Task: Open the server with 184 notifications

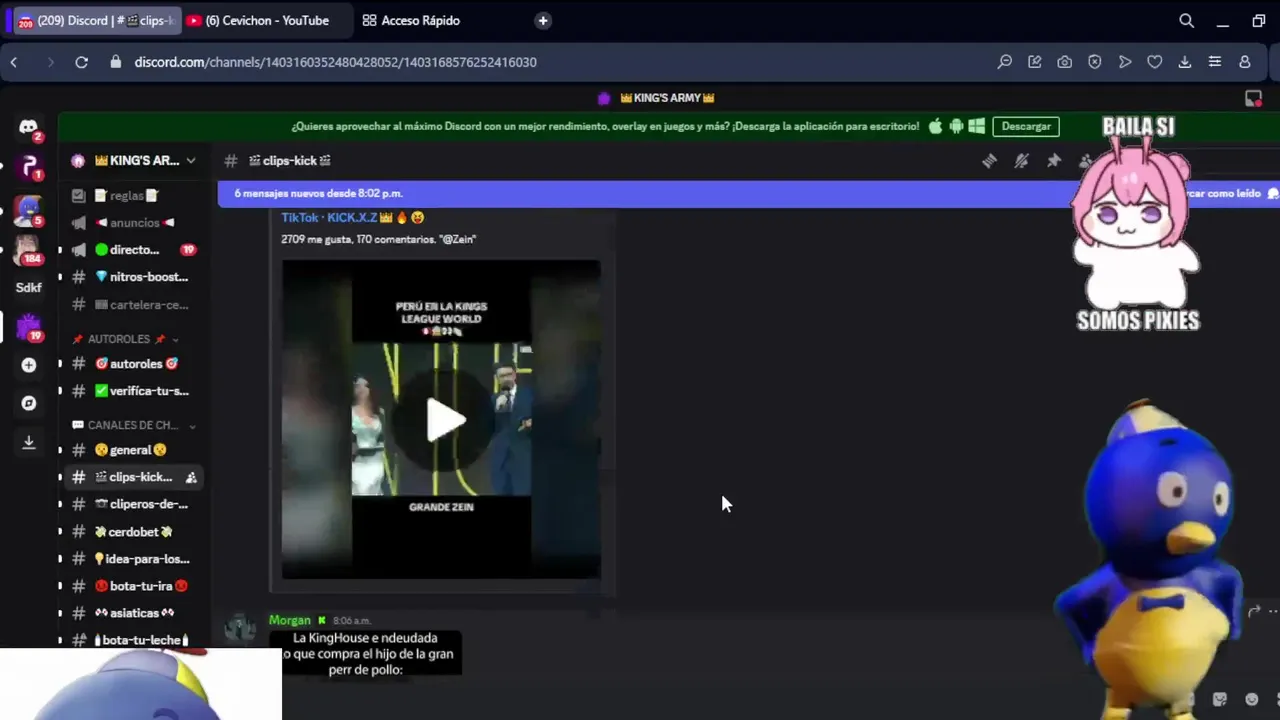Action: pos(28,248)
